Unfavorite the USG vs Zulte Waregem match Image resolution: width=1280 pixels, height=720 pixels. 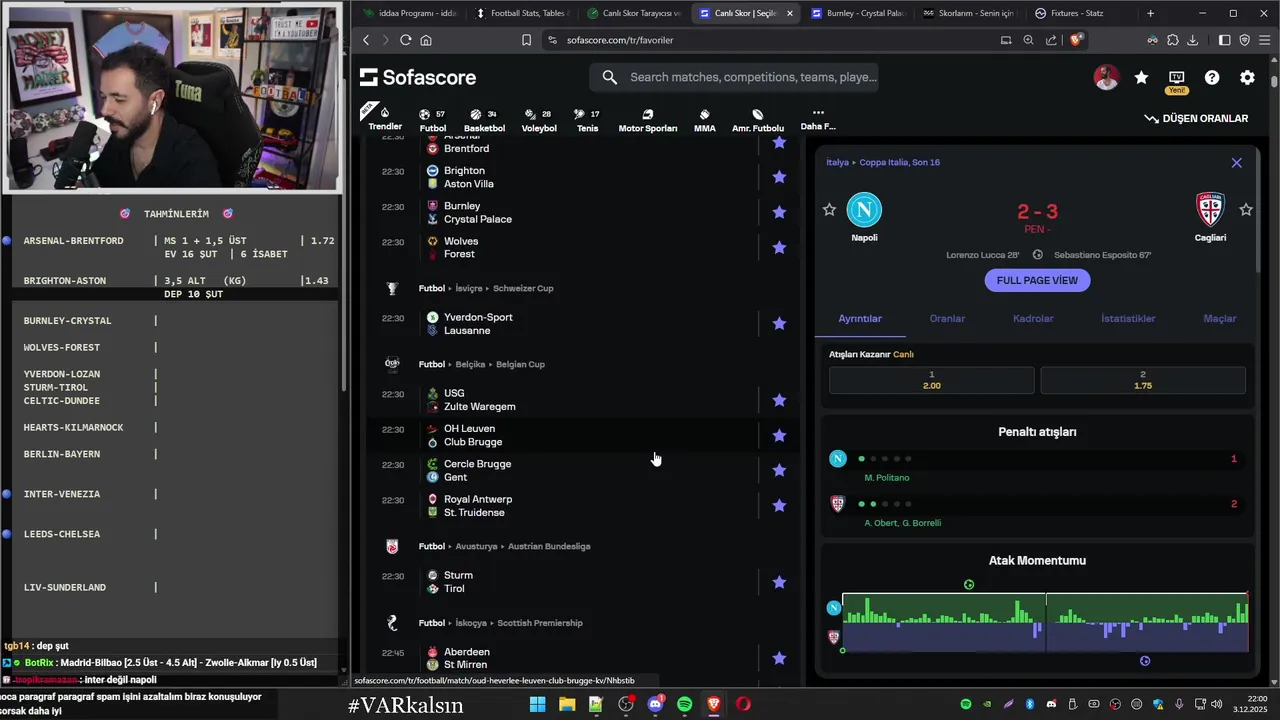(x=779, y=400)
